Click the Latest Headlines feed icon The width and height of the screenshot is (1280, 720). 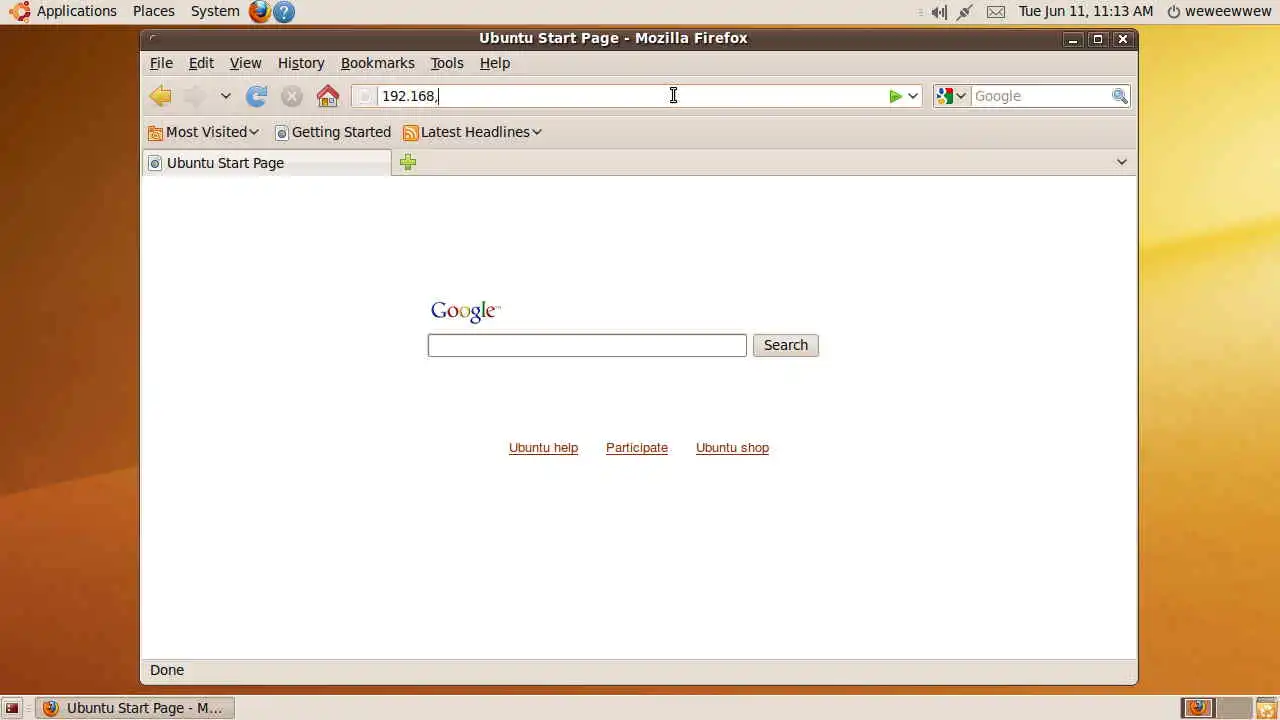[410, 132]
